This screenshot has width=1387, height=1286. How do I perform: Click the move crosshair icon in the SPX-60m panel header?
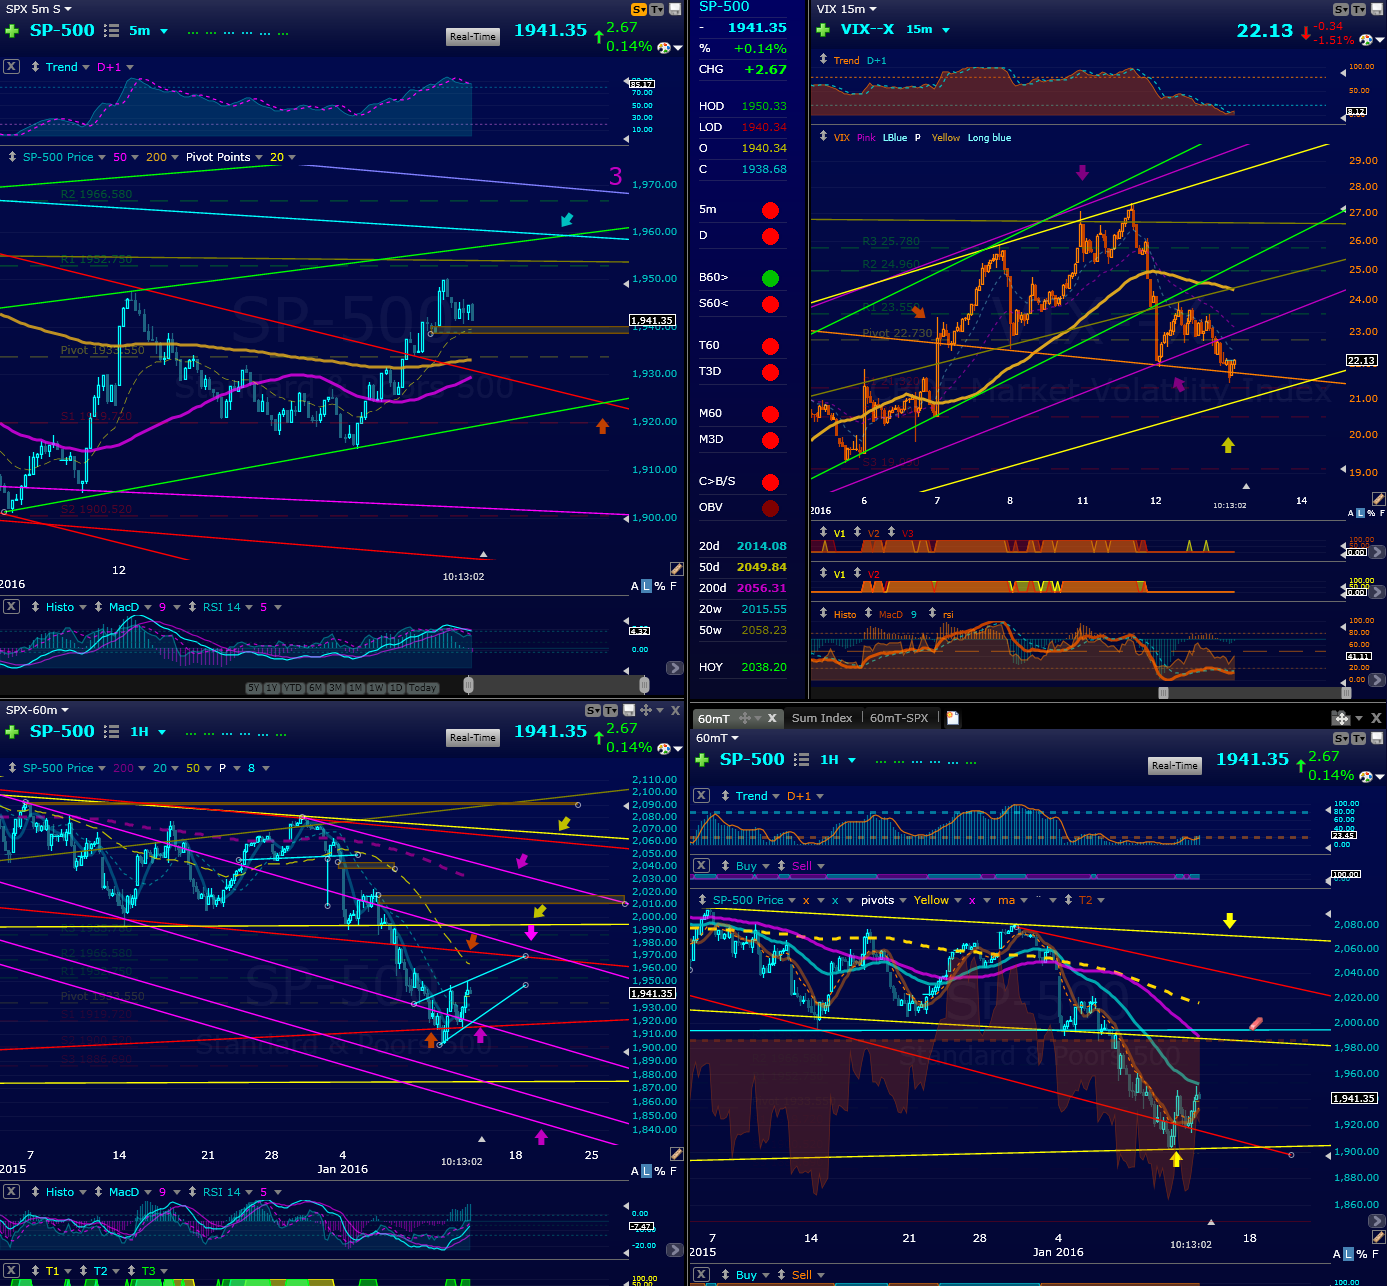point(646,710)
